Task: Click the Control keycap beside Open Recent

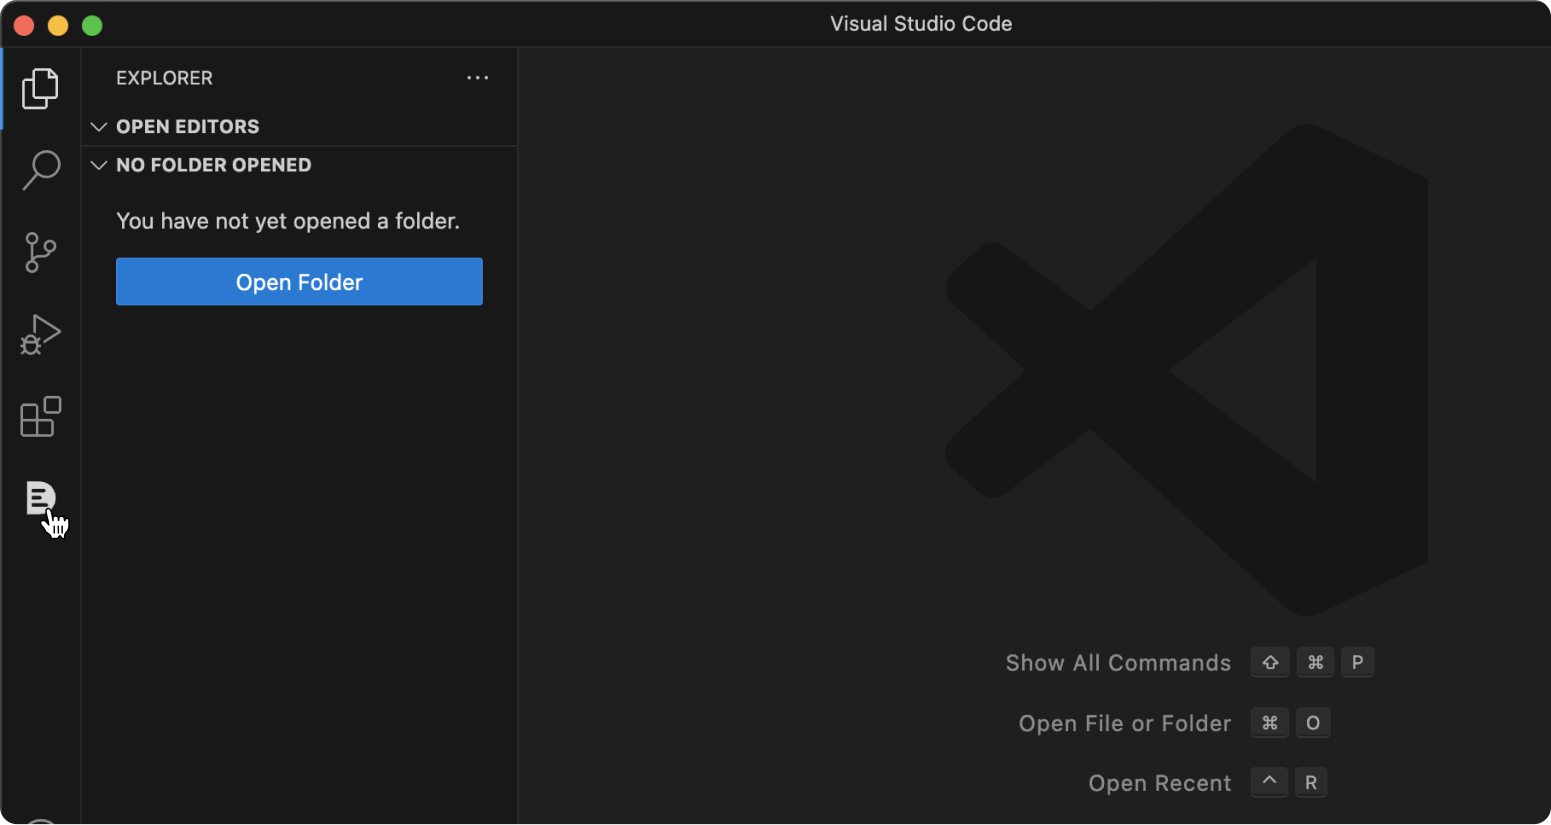Action: coord(1269,782)
